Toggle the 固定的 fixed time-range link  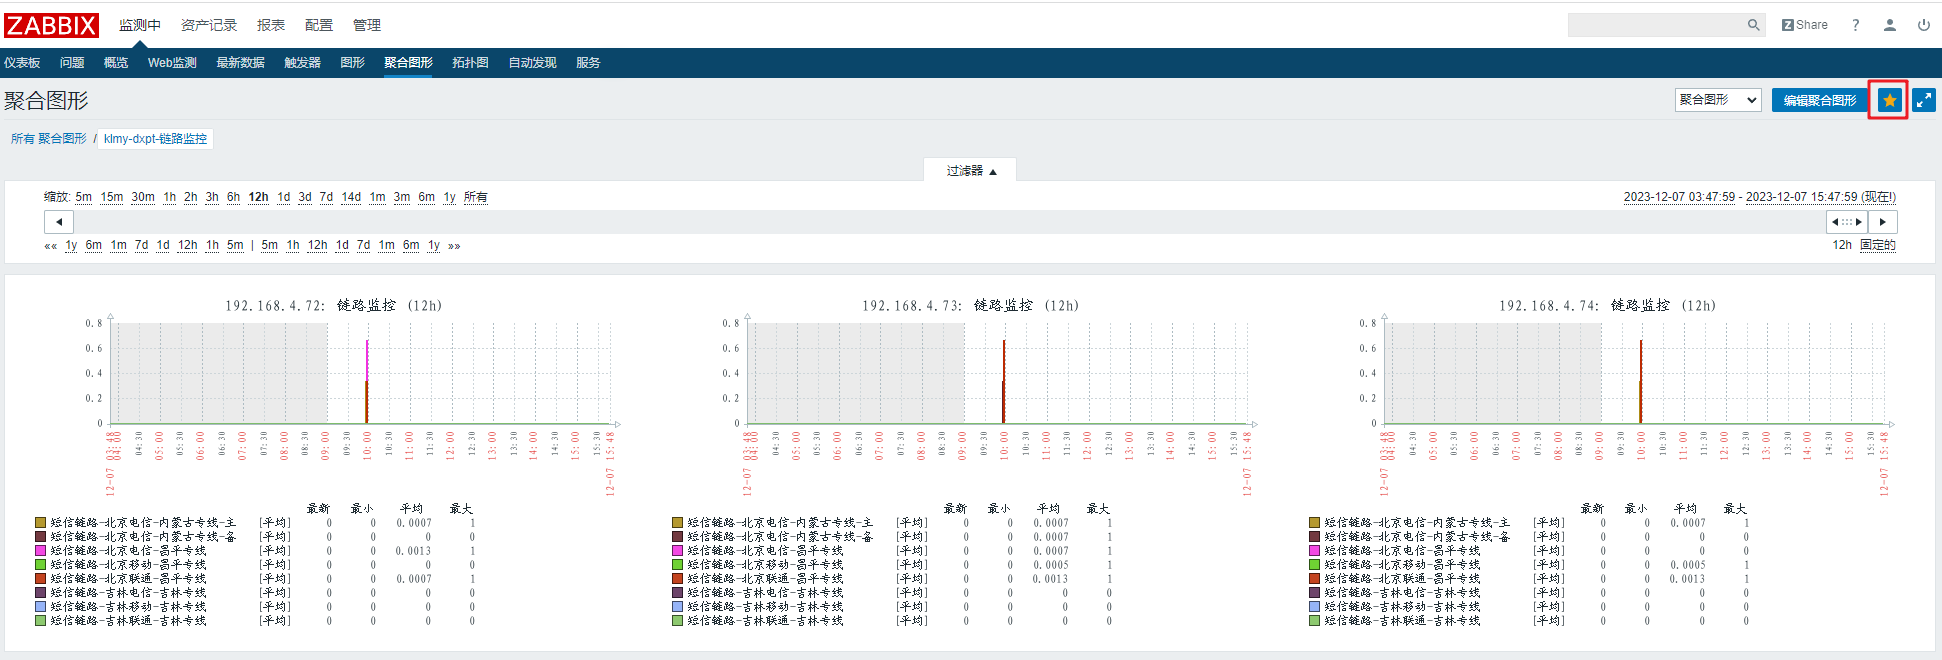click(1877, 245)
